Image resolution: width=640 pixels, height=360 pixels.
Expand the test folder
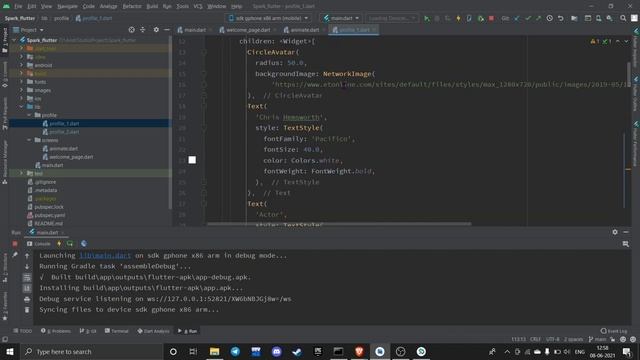(x=22, y=173)
